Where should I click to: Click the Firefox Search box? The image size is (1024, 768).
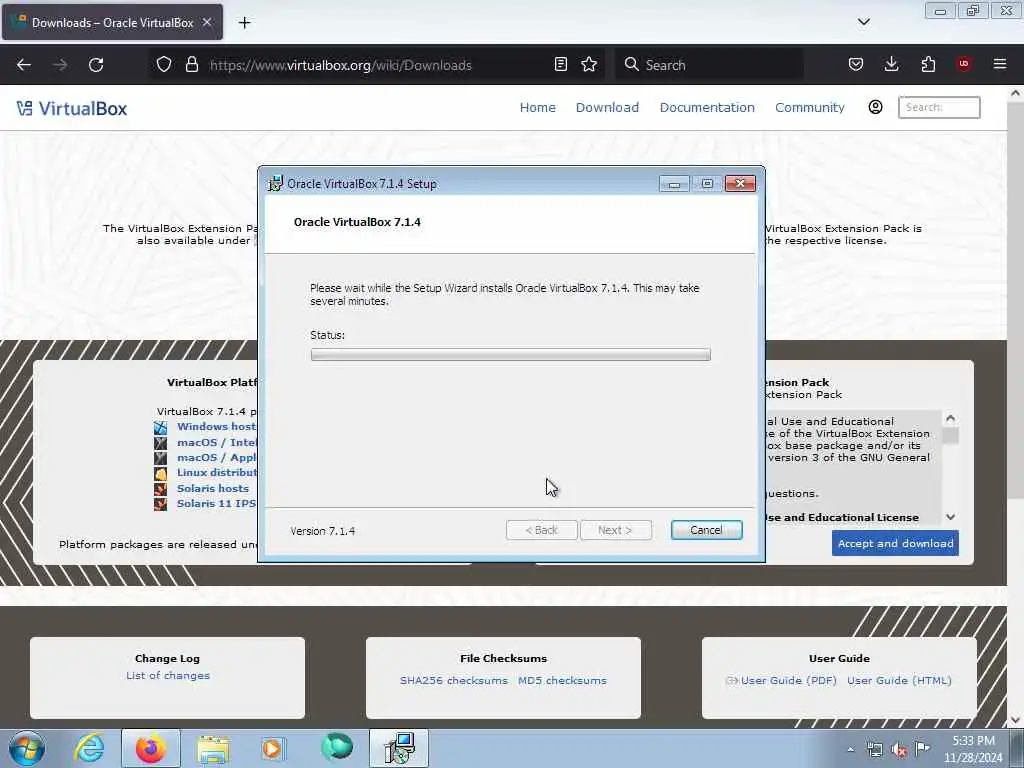tap(709, 65)
